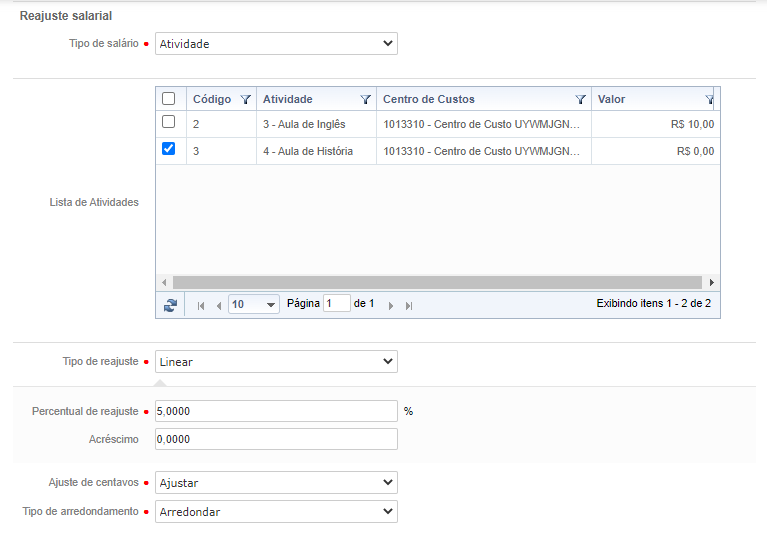Viewport: 767px width, 538px height.
Task: Go to first page of grid
Action: [x=201, y=305]
